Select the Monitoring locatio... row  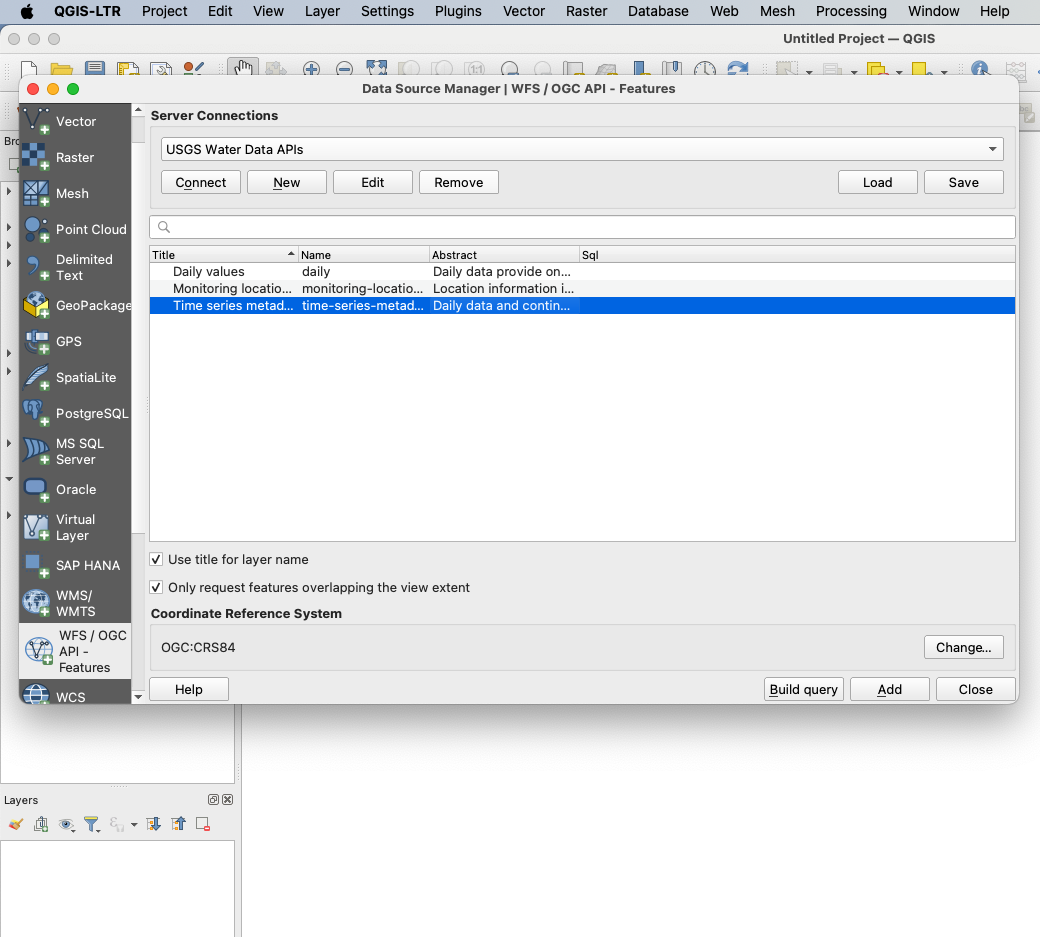tap(582, 288)
